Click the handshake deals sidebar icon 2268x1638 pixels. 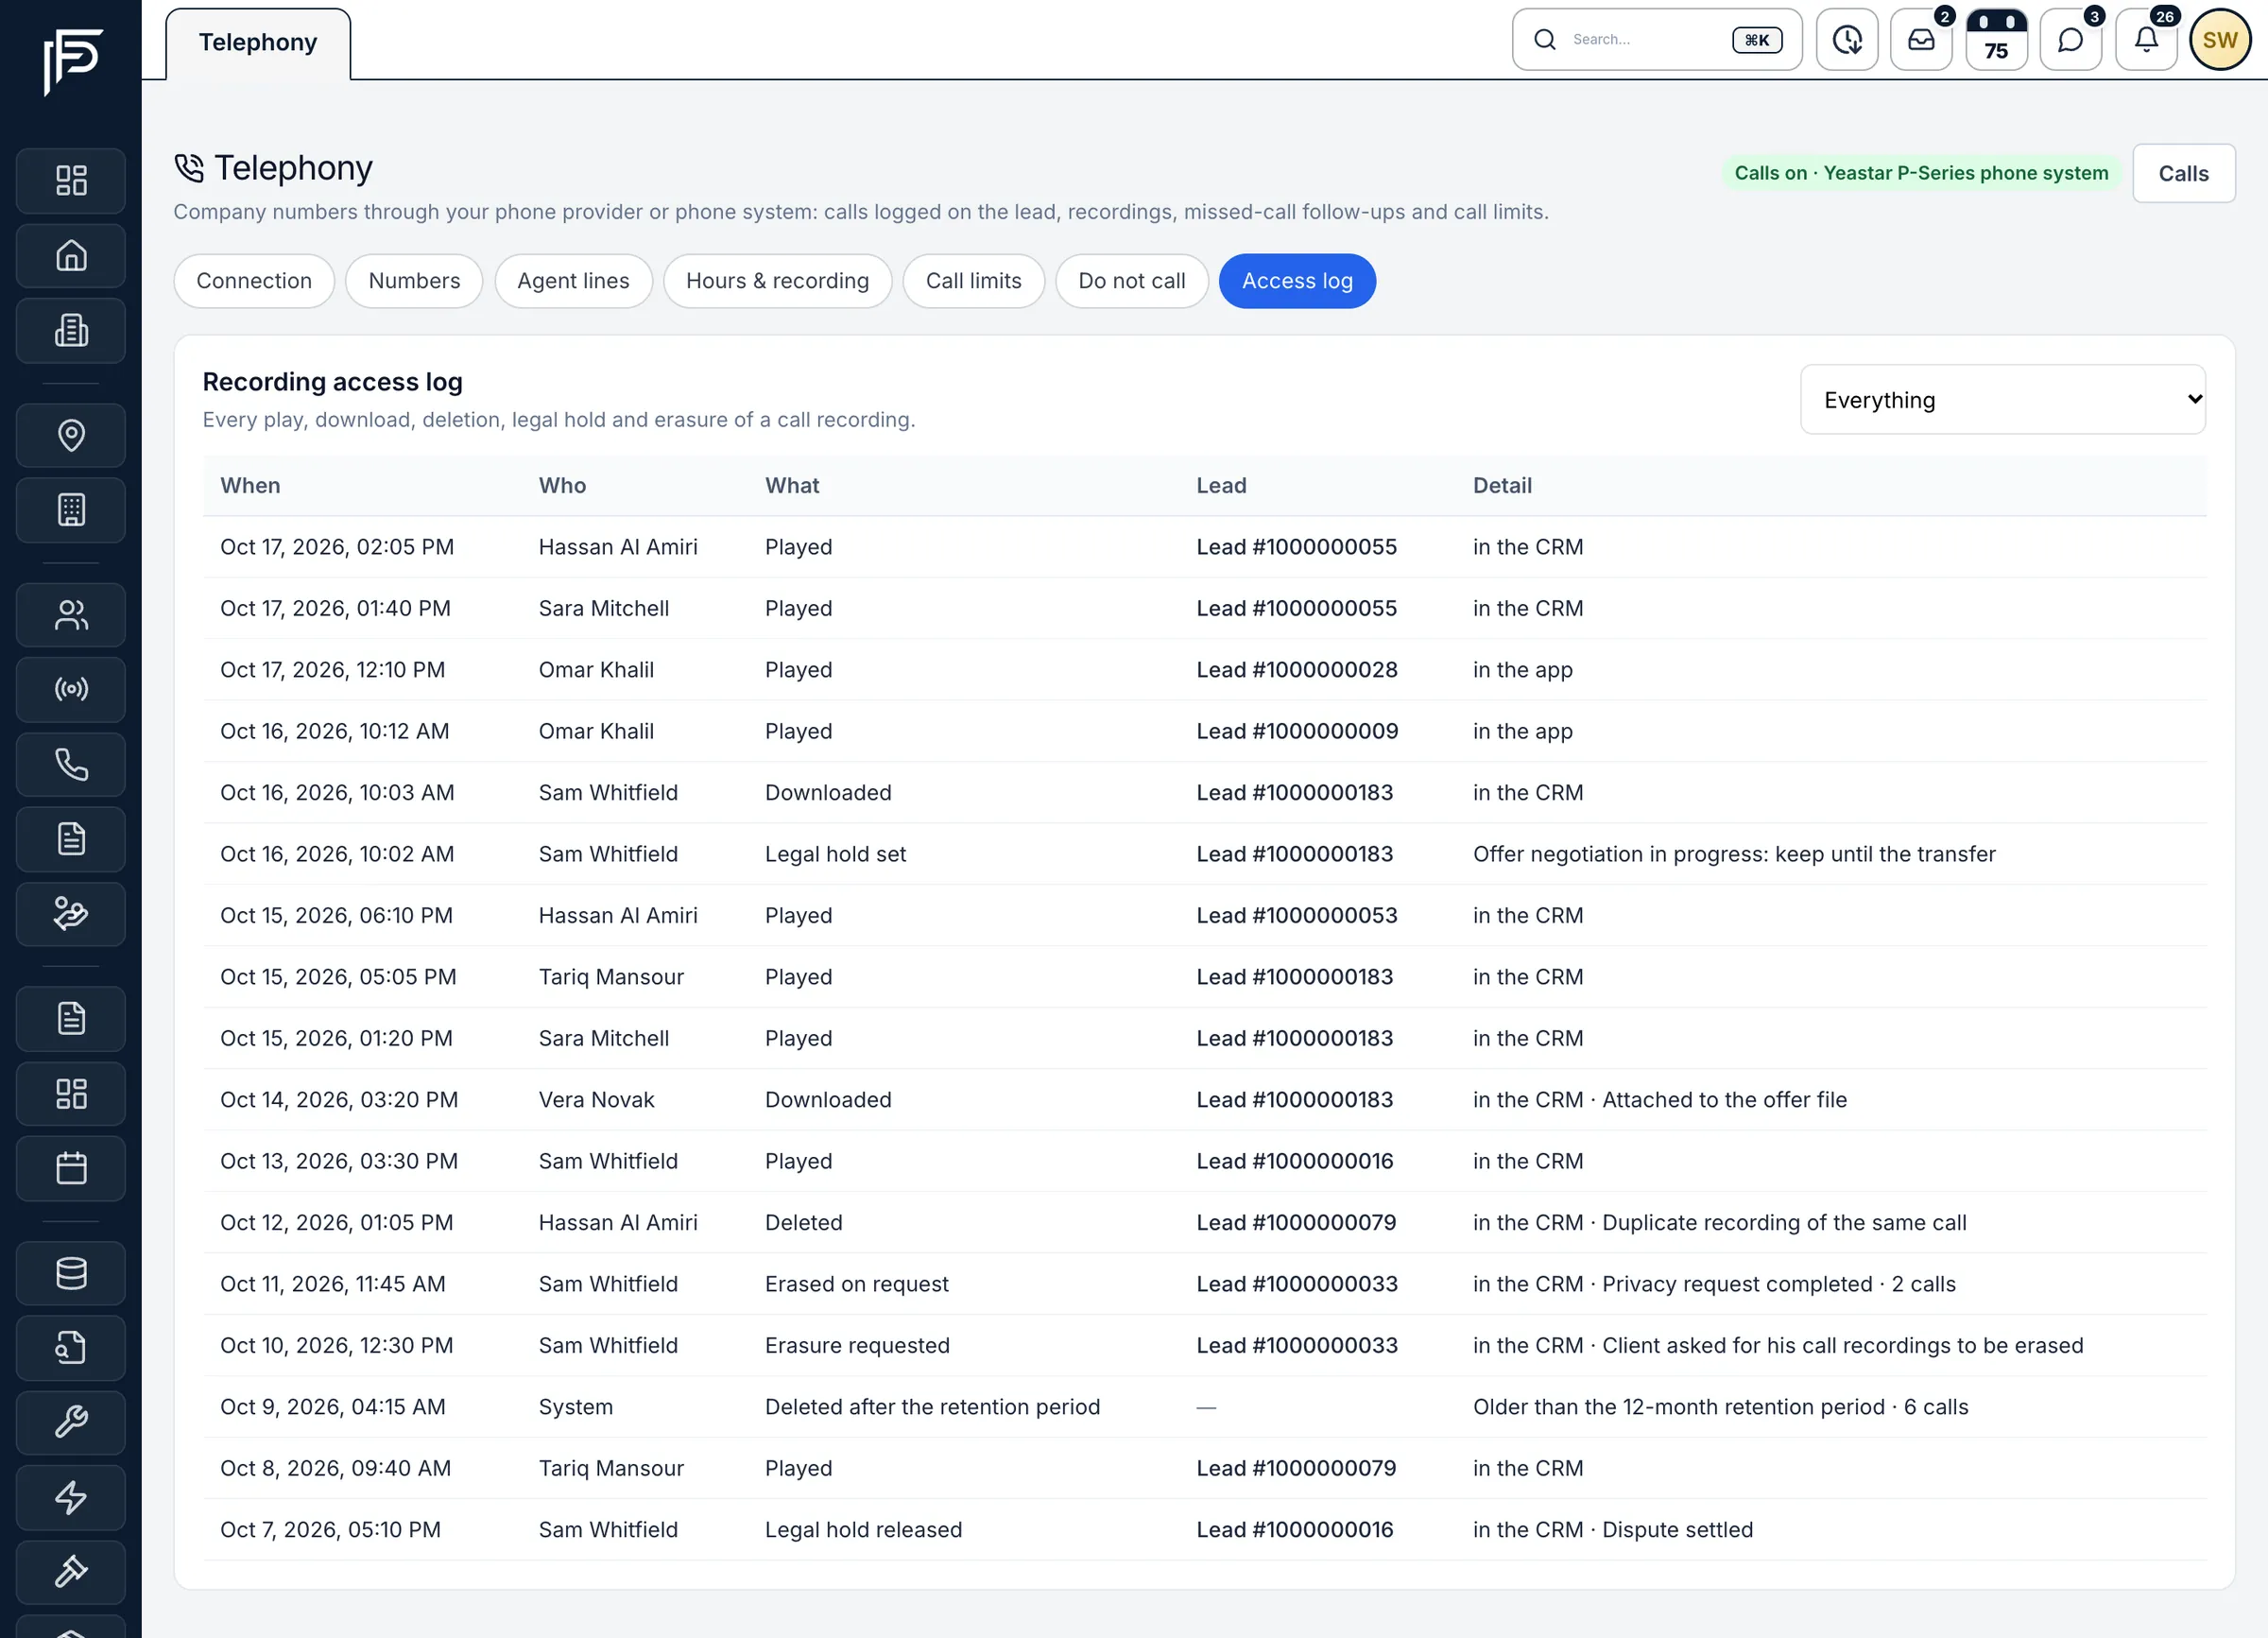(x=71, y=914)
